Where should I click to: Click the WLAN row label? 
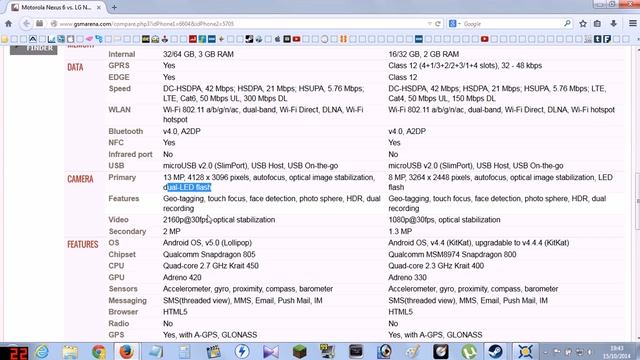click(x=119, y=110)
